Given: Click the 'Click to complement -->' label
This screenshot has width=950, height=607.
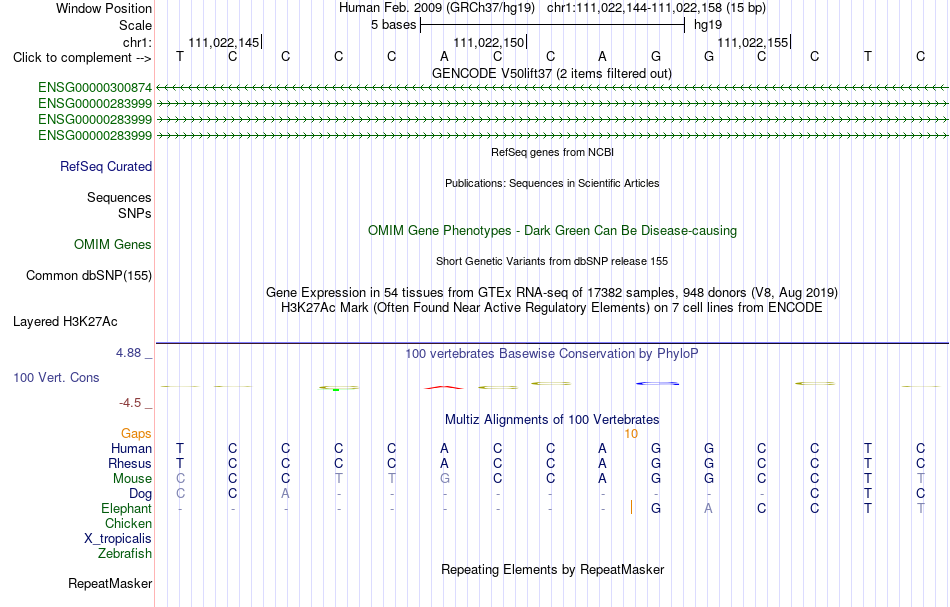Looking at the screenshot, I should (82, 58).
